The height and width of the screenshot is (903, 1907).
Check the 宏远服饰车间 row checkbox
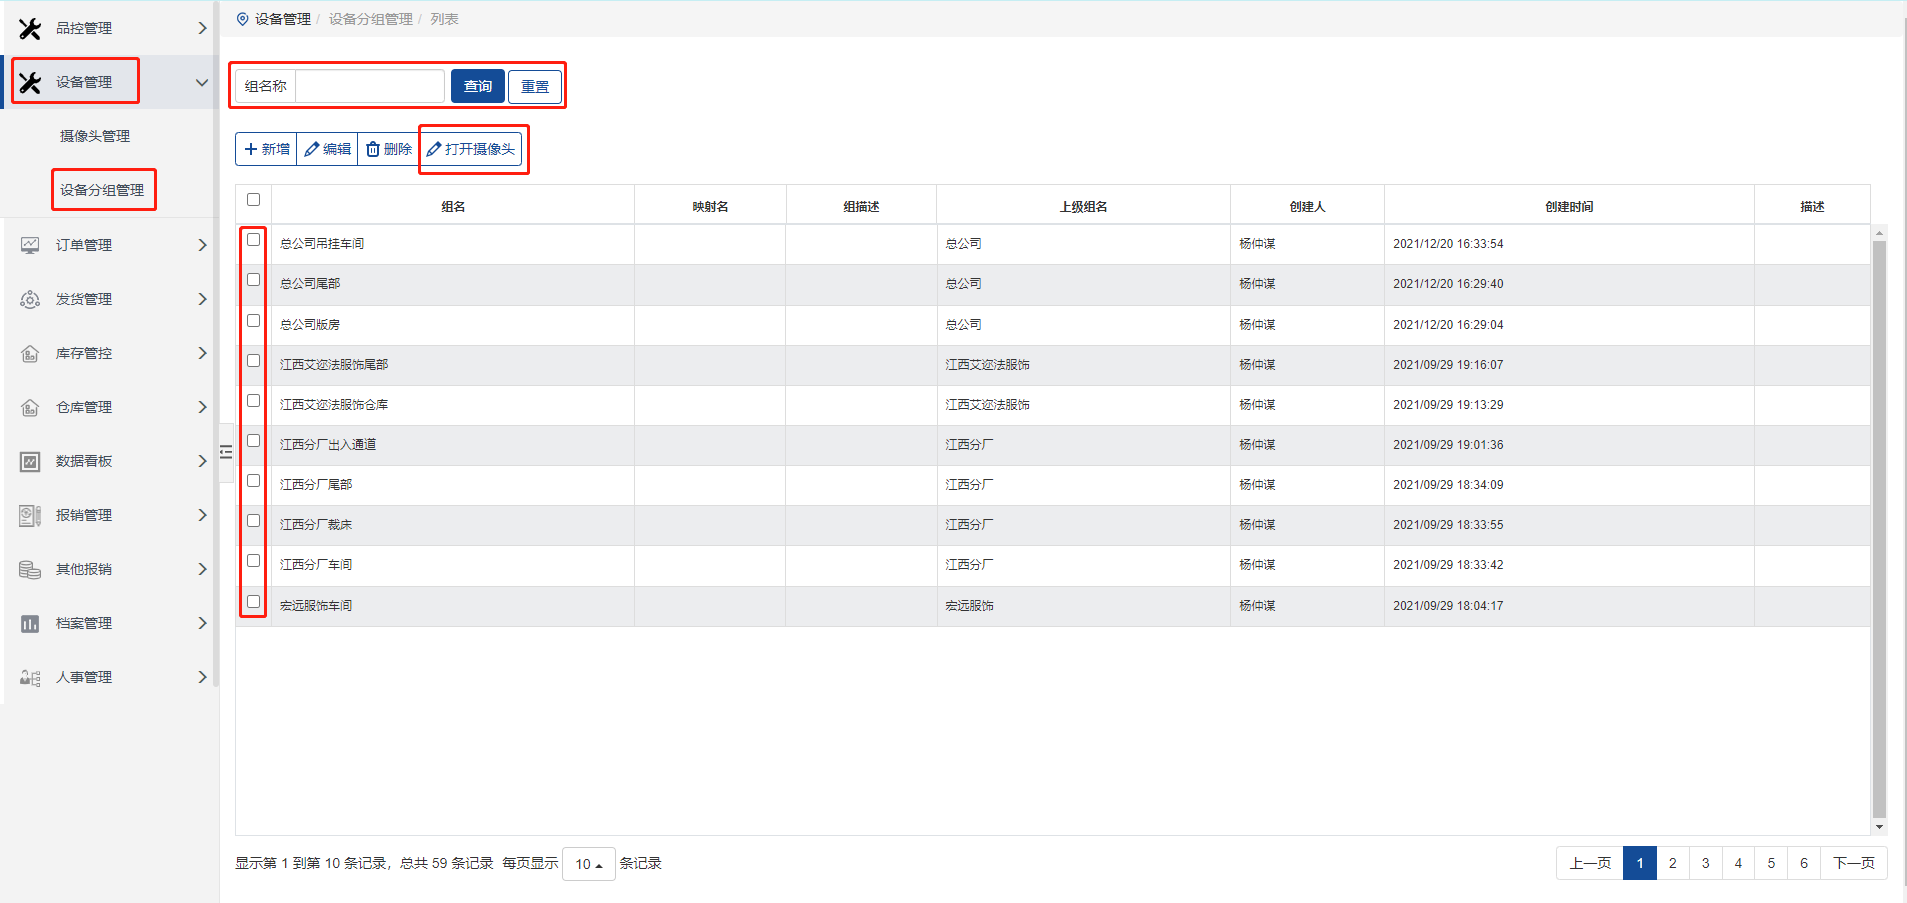(254, 601)
